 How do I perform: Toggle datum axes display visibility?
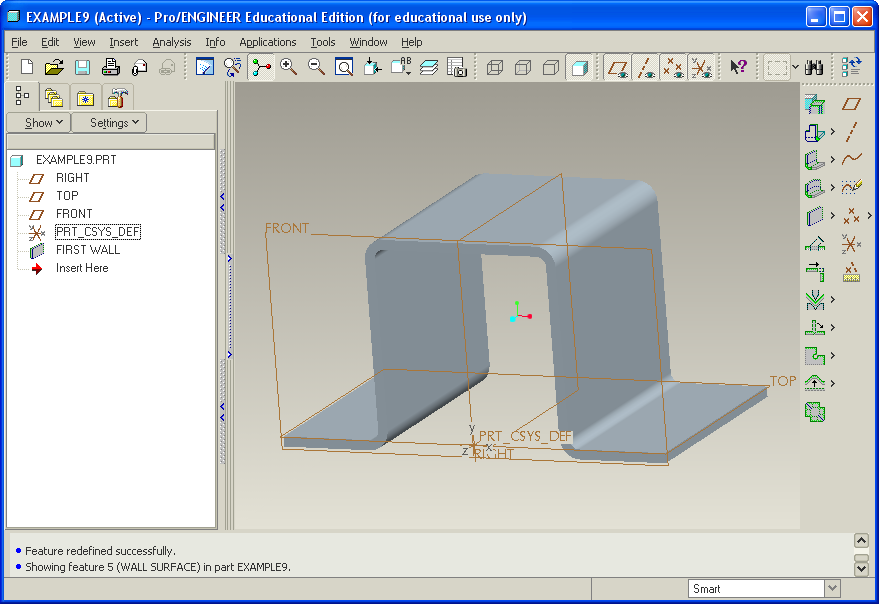(645, 67)
